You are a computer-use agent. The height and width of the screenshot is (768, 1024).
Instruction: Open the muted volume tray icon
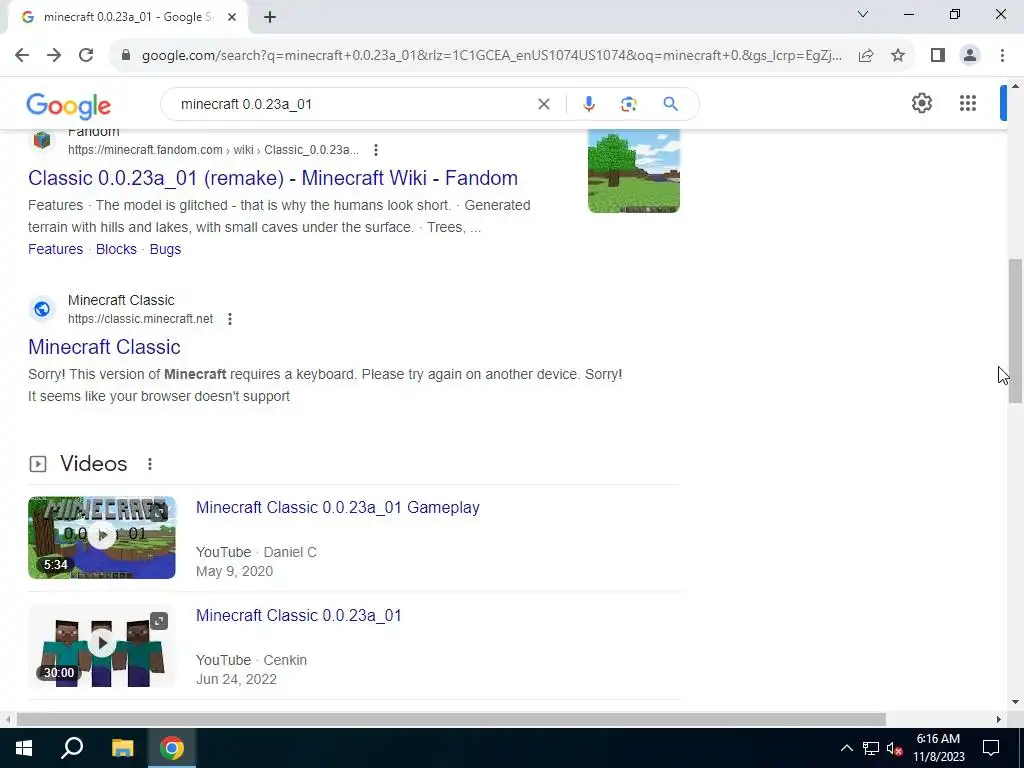coord(894,748)
